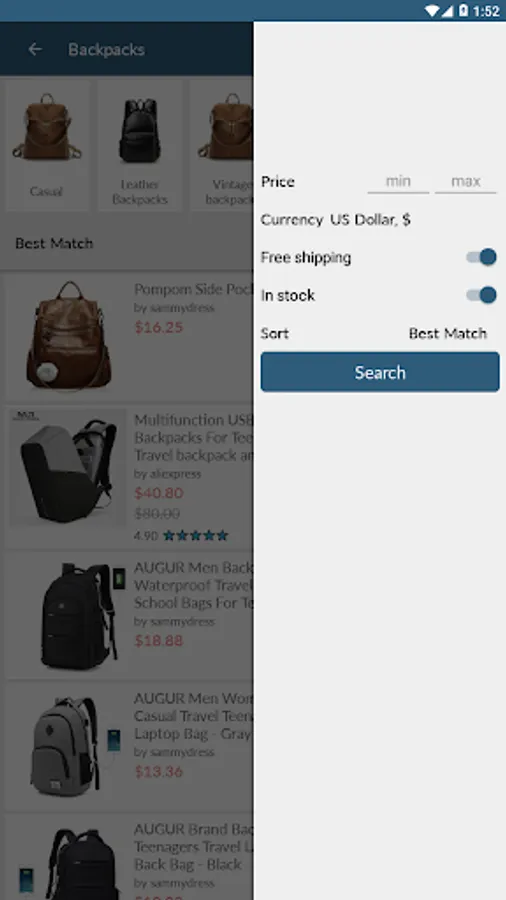The width and height of the screenshot is (506, 900).
Task: Tap the Wi-Fi icon in status bar
Action: click(x=432, y=10)
